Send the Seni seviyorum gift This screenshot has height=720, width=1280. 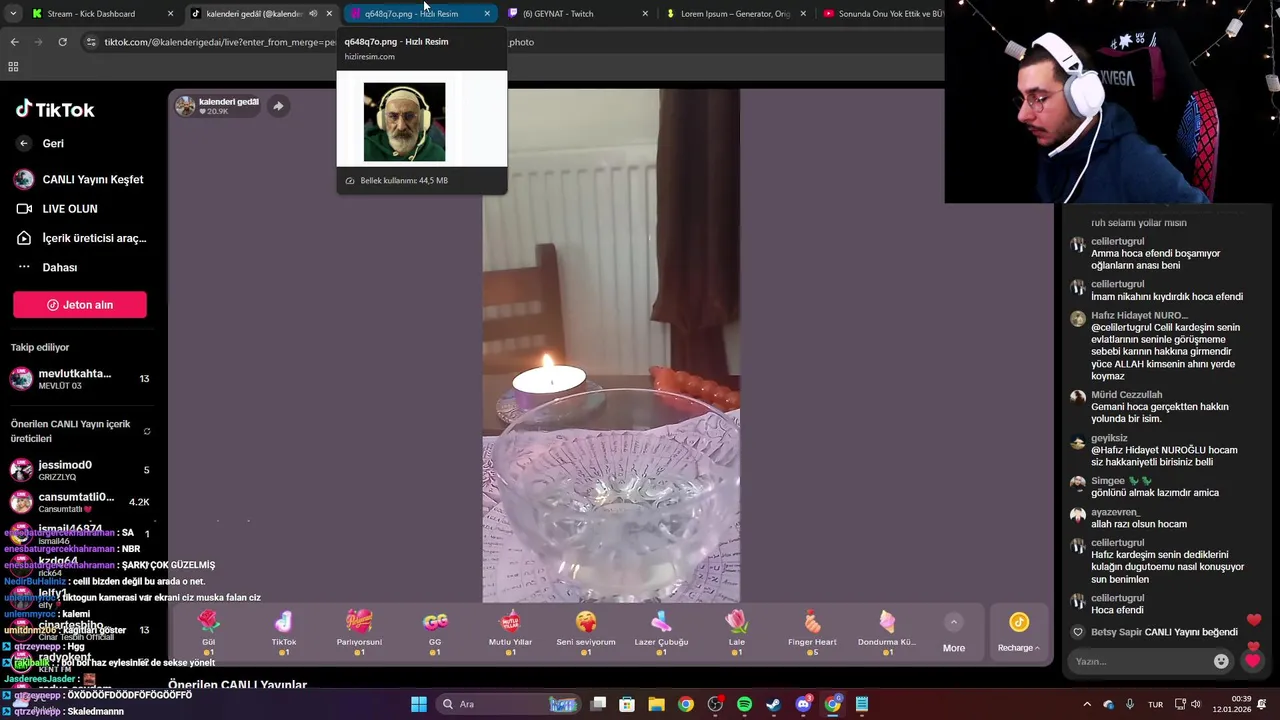click(x=586, y=632)
